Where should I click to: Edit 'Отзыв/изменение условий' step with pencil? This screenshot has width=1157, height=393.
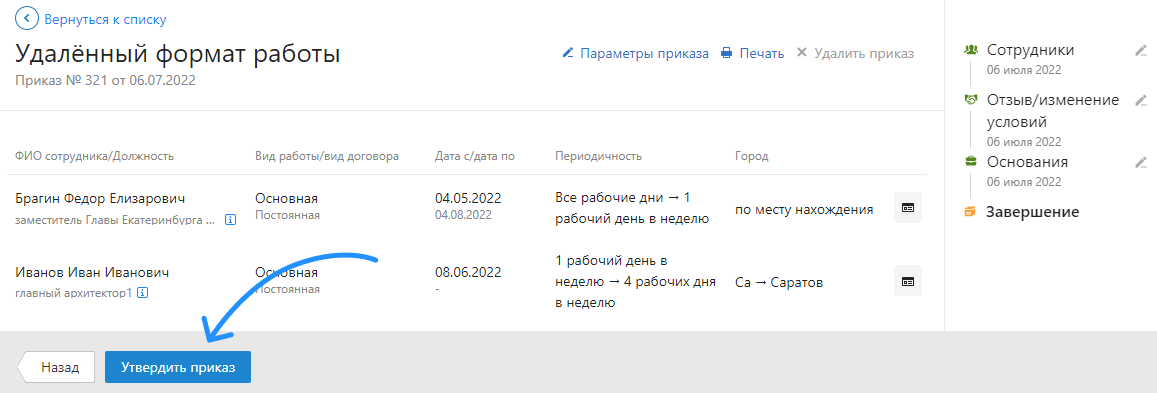1141,100
